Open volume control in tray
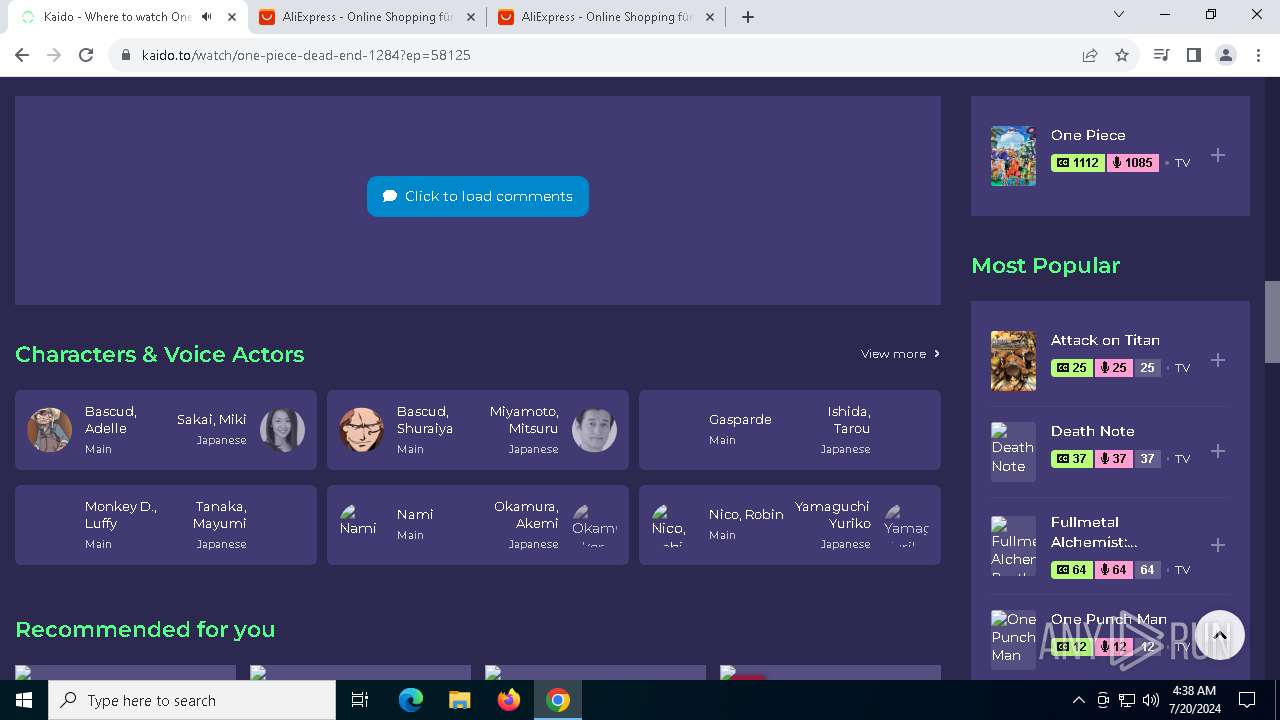Viewport: 1280px width, 720px height. click(x=1151, y=700)
